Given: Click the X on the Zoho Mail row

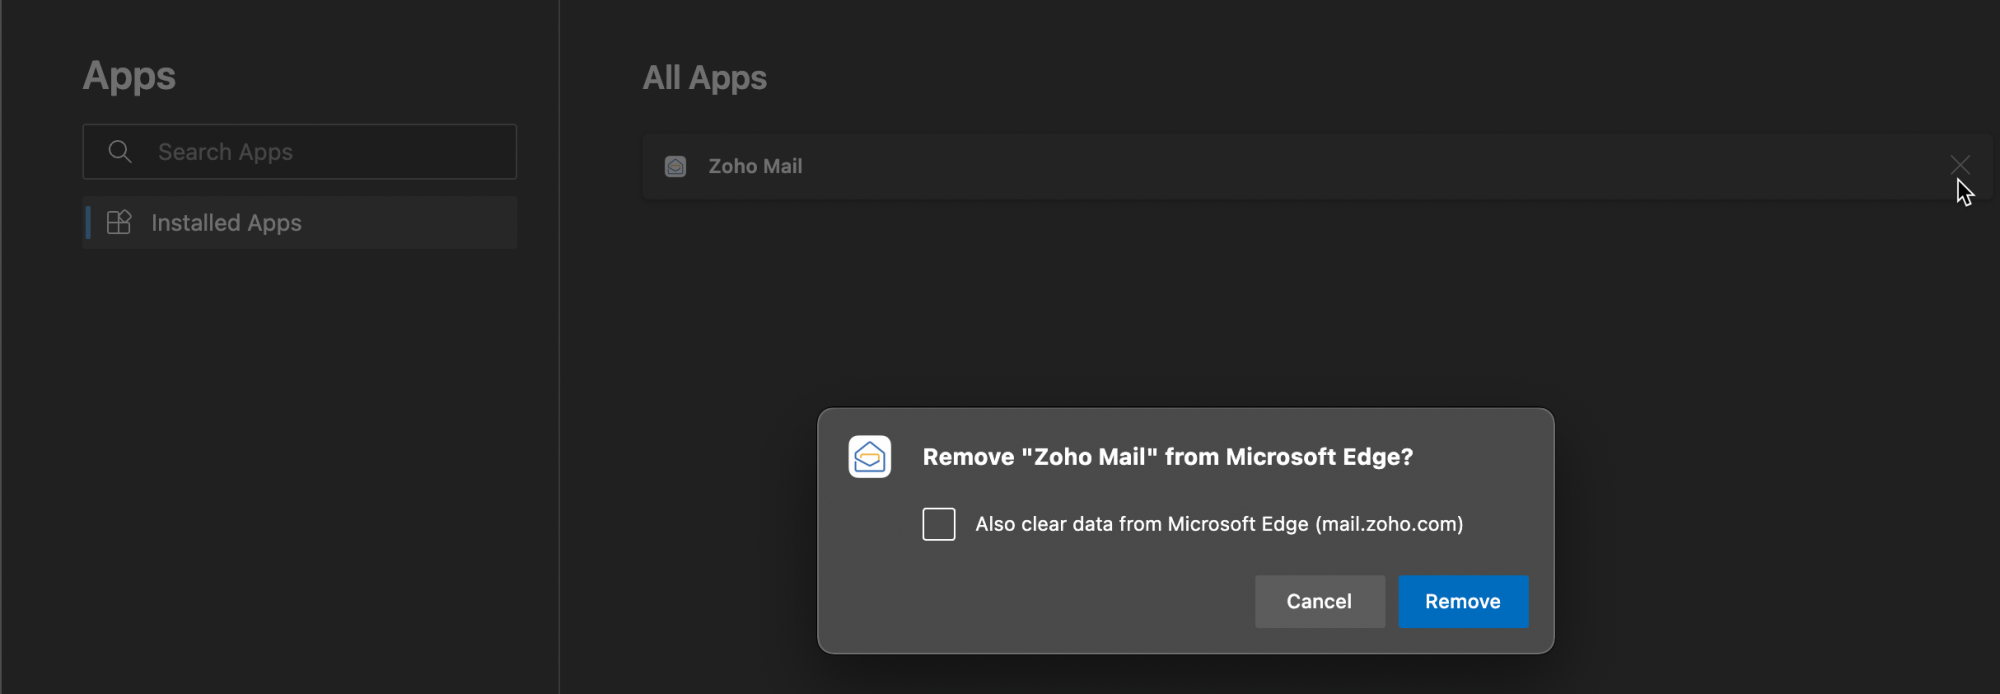Looking at the screenshot, I should point(1960,165).
